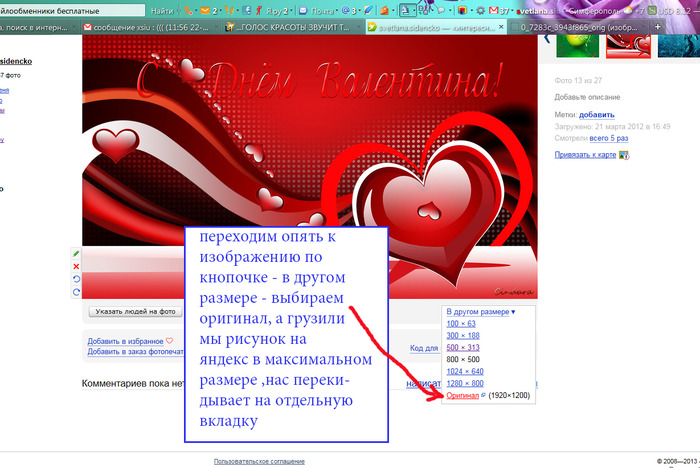Viewport: 700px width, 468px height.
Task: Click the green pencil edit icon
Action: [x=76, y=254]
